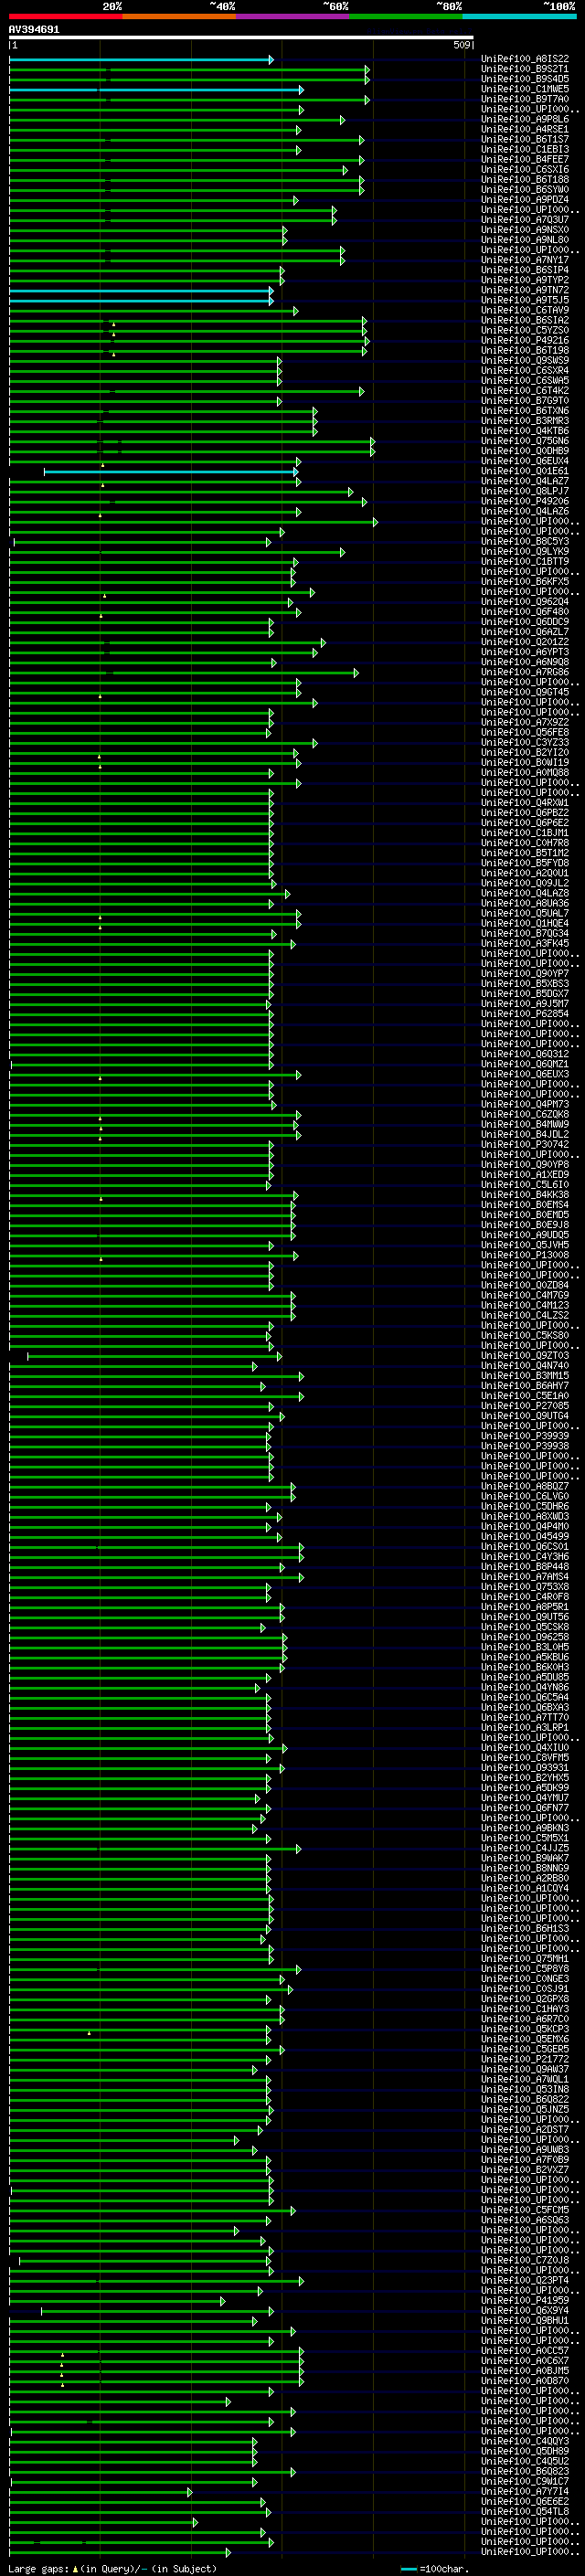Select subject UniRef100_Q4KTB6

(x=525, y=431)
